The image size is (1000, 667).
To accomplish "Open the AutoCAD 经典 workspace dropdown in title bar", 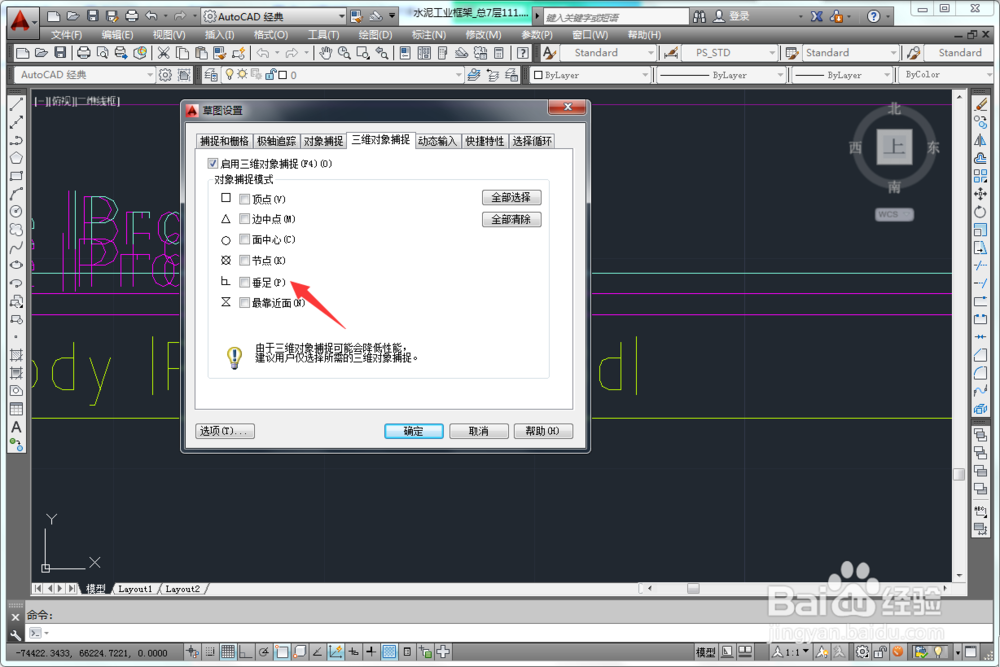I will (274, 16).
